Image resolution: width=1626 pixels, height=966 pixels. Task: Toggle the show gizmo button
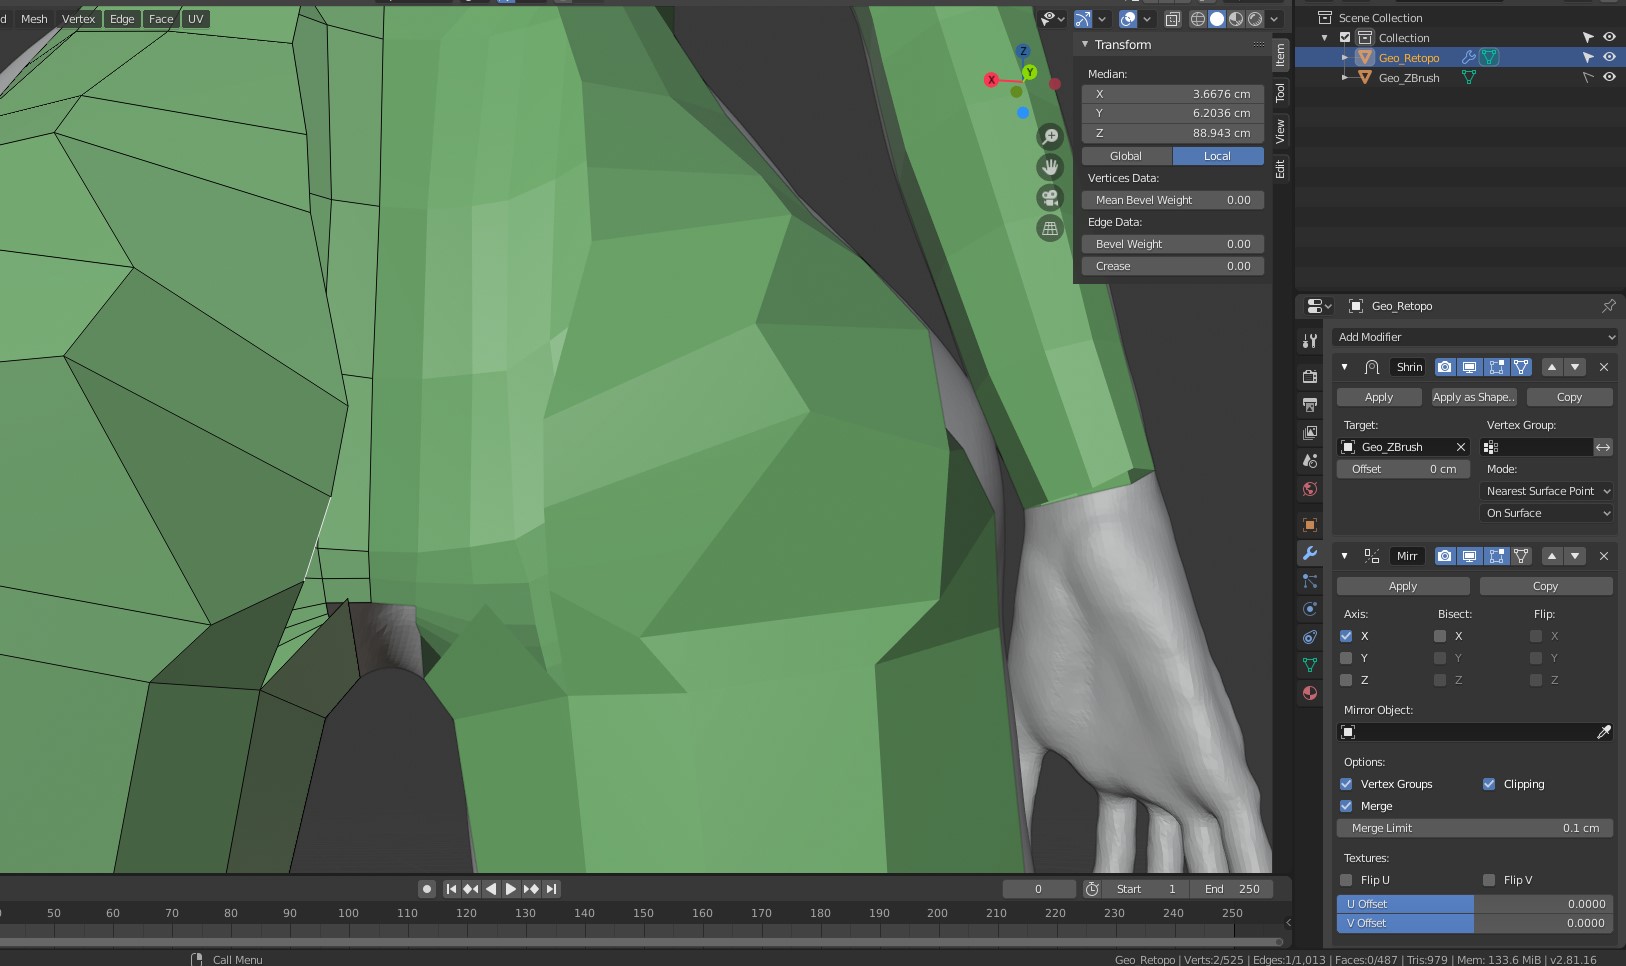(1083, 19)
